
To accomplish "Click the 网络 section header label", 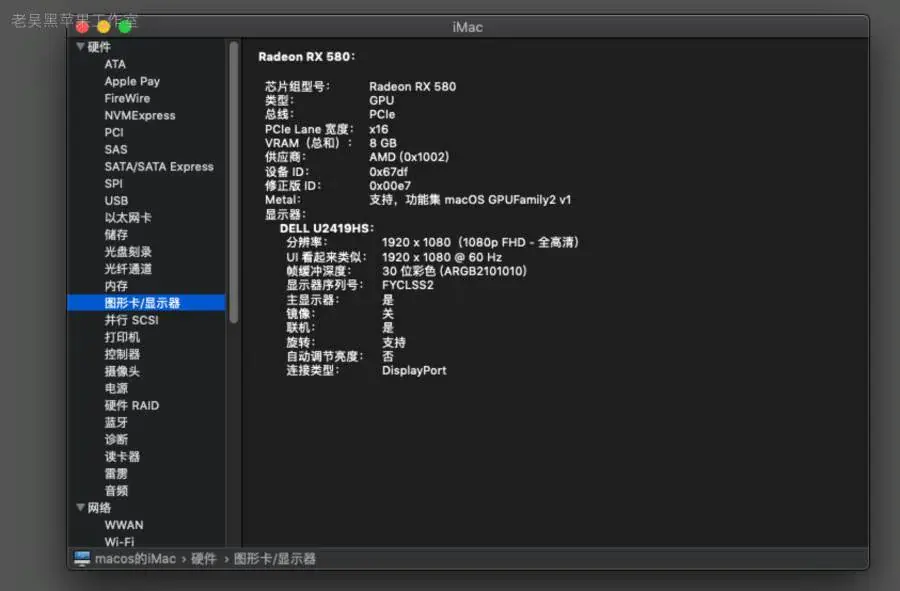I will pos(99,508).
